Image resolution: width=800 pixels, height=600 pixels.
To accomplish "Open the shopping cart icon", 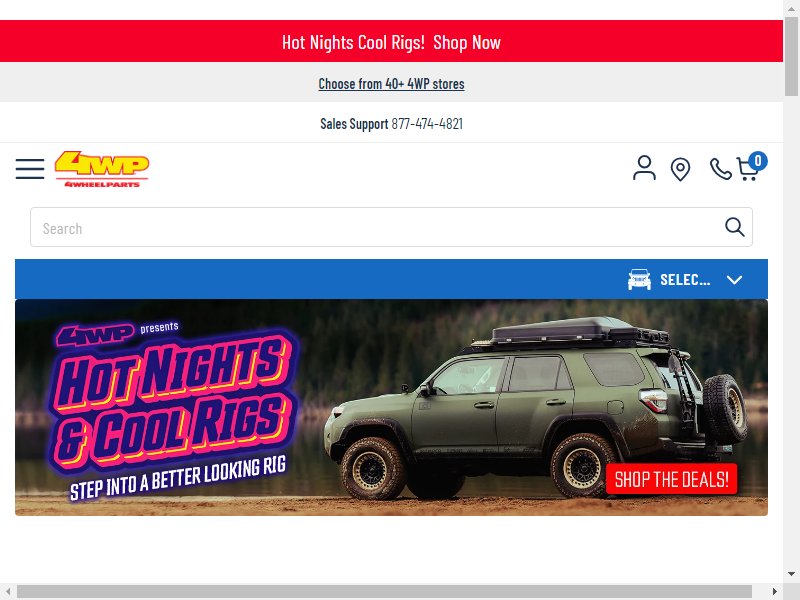I will [747, 170].
